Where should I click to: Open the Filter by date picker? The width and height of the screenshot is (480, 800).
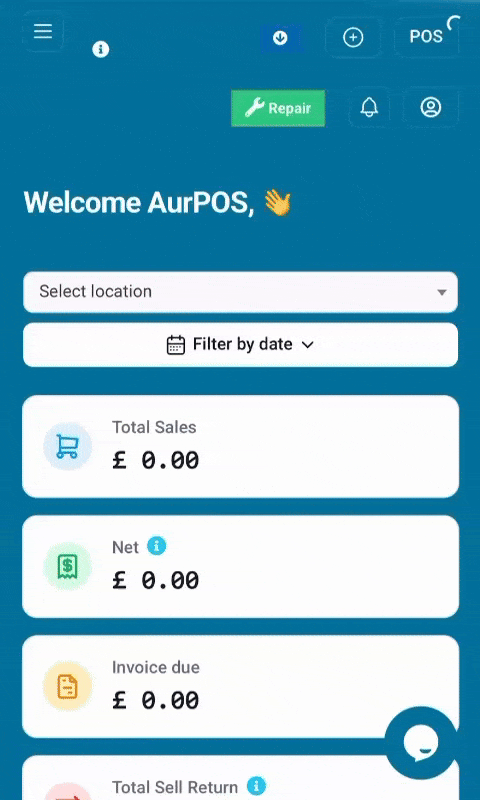pyautogui.click(x=240, y=344)
